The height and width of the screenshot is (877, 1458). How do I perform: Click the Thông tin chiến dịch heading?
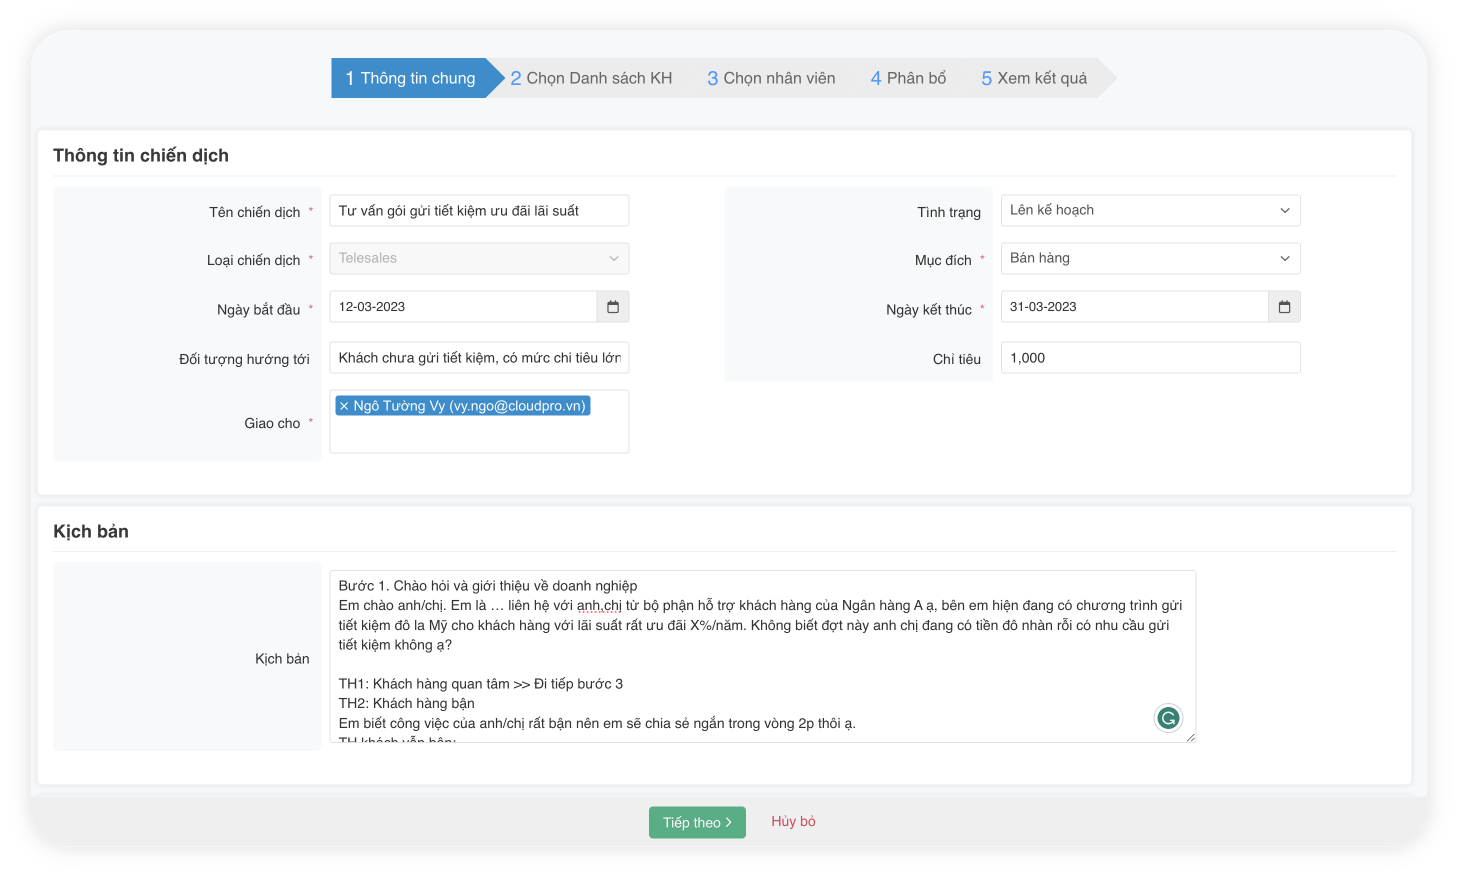[141, 155]
